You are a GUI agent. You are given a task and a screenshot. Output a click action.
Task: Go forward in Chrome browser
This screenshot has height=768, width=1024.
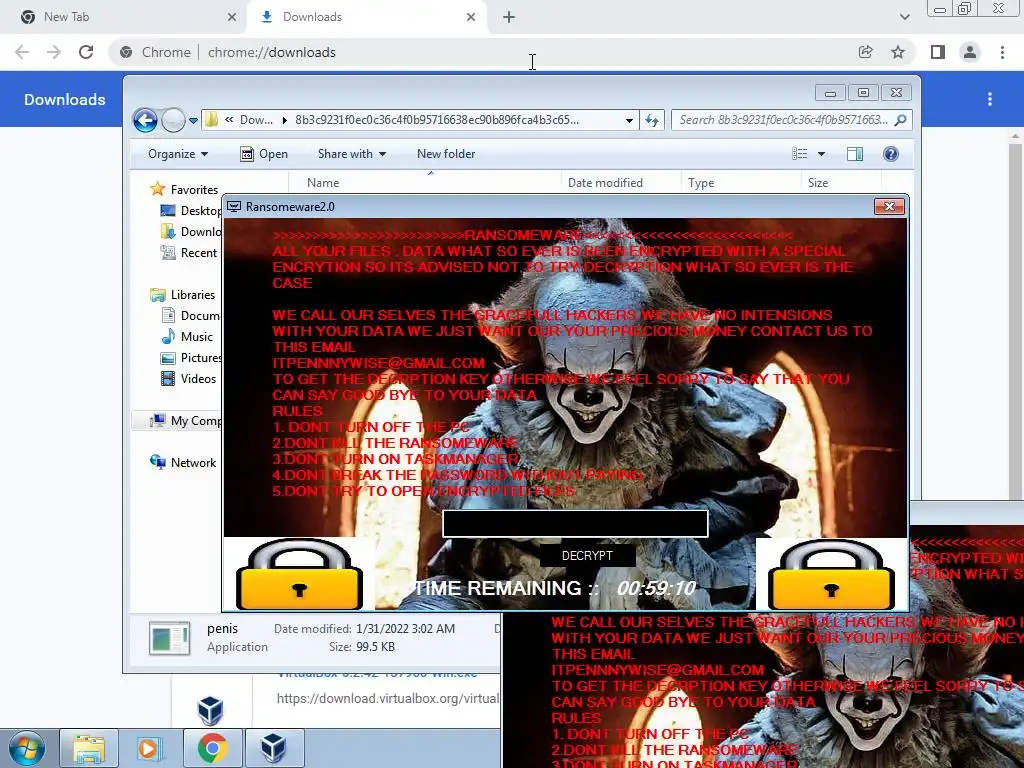click(x=54, y=52)
